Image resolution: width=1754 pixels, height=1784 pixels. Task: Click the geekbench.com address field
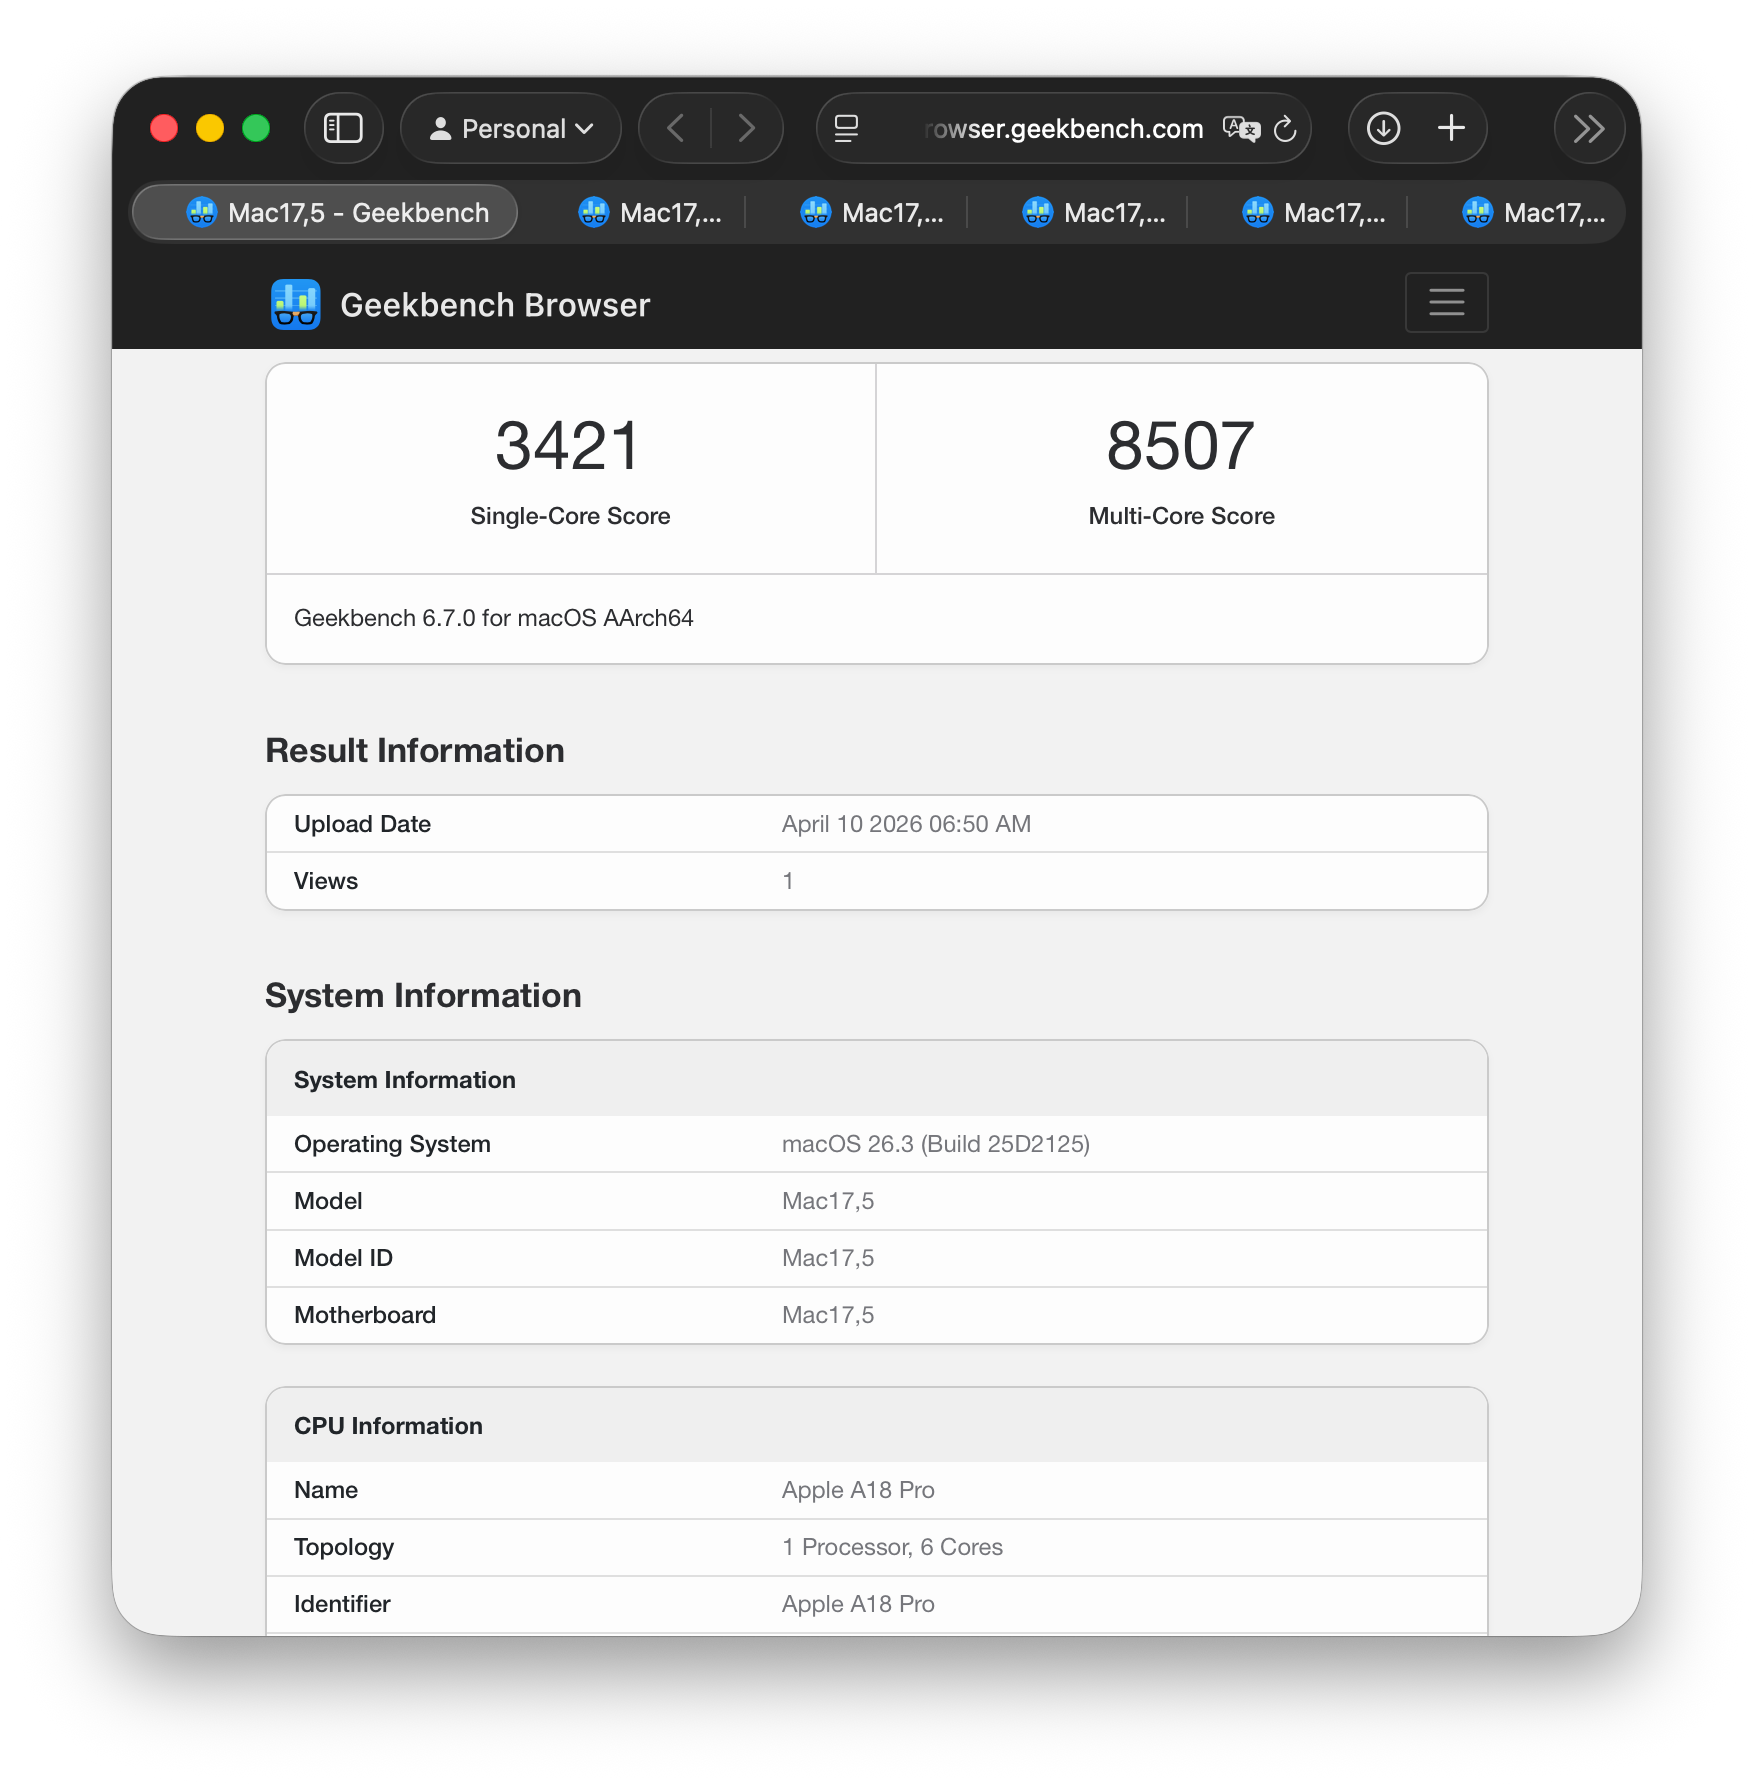click(1062, 128)
